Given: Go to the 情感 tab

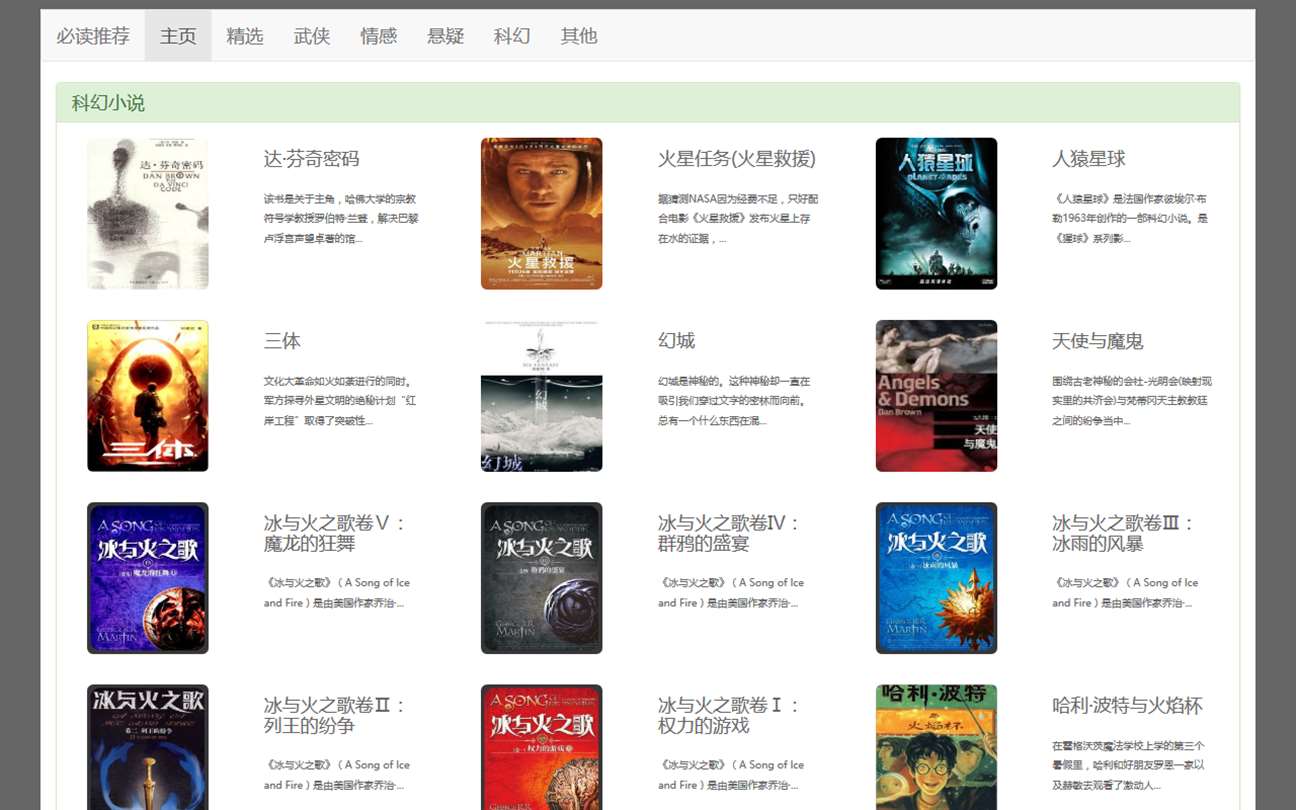Looking at the screenshot, I should point(379,36).
